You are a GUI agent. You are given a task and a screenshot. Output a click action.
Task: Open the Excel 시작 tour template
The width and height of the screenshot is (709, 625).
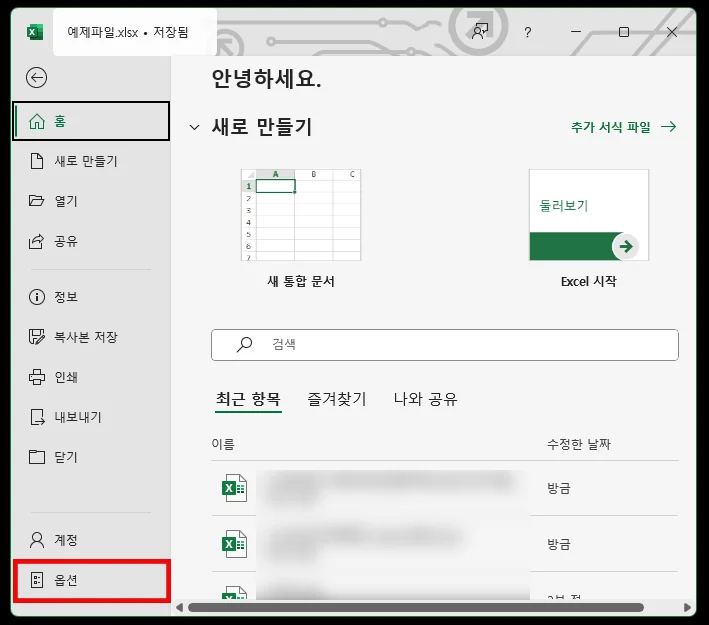(x=589, y=228)
